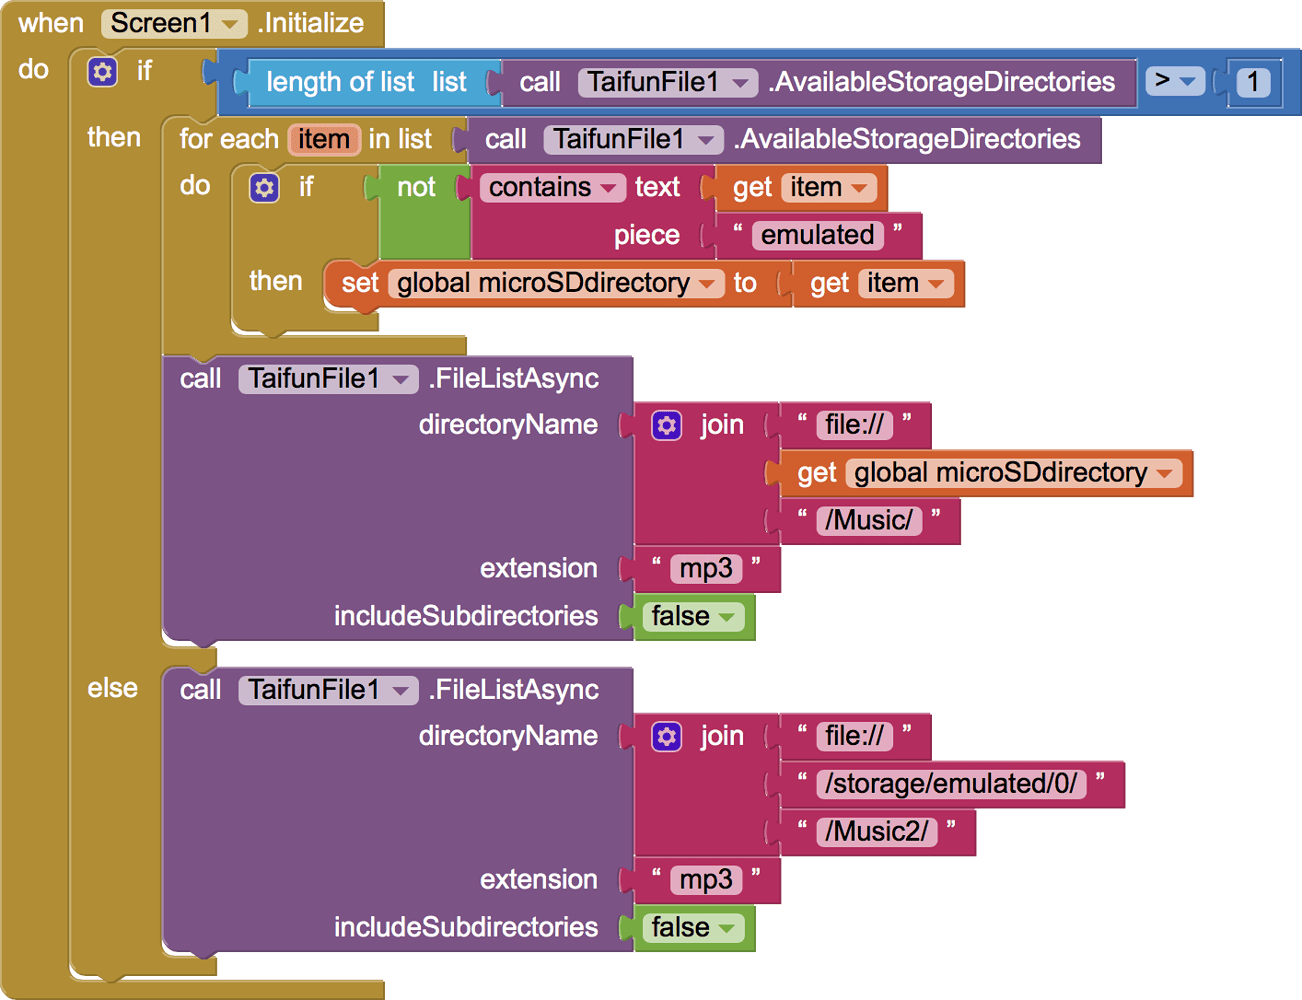This screenshot has width=1302, height=1000.
Task: Open the get global microSDdirectory dropdown
Action: [x=1014, y=473]
